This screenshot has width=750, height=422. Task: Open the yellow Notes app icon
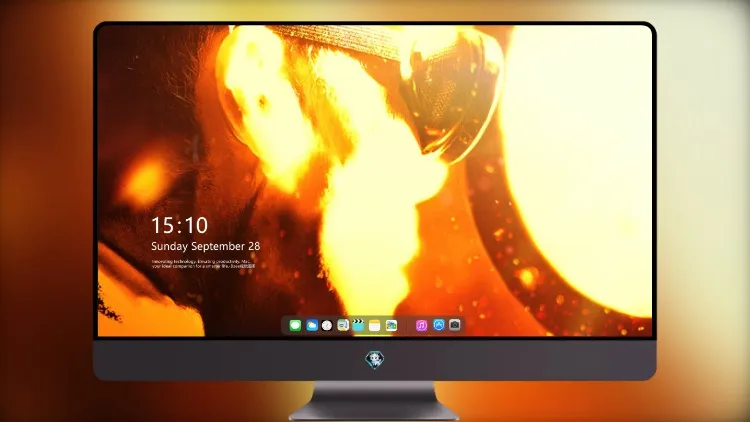click(375, 325)
